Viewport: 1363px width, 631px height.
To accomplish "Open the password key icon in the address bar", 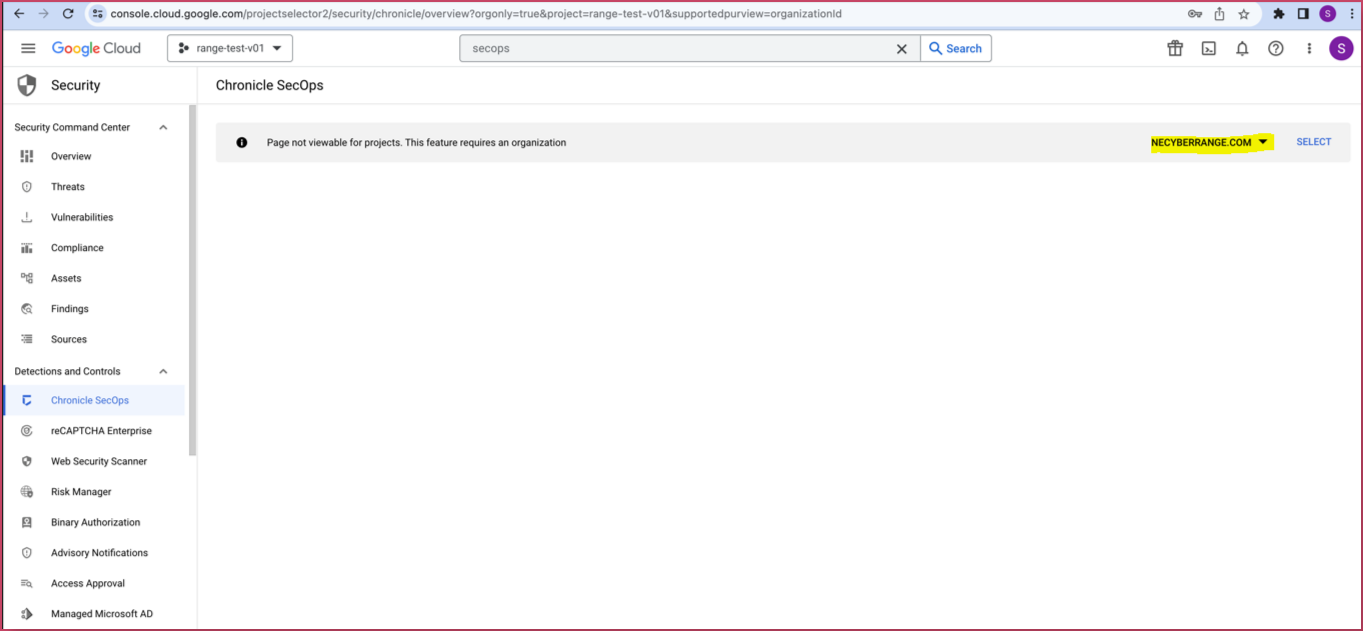I will coord(1195,14).
